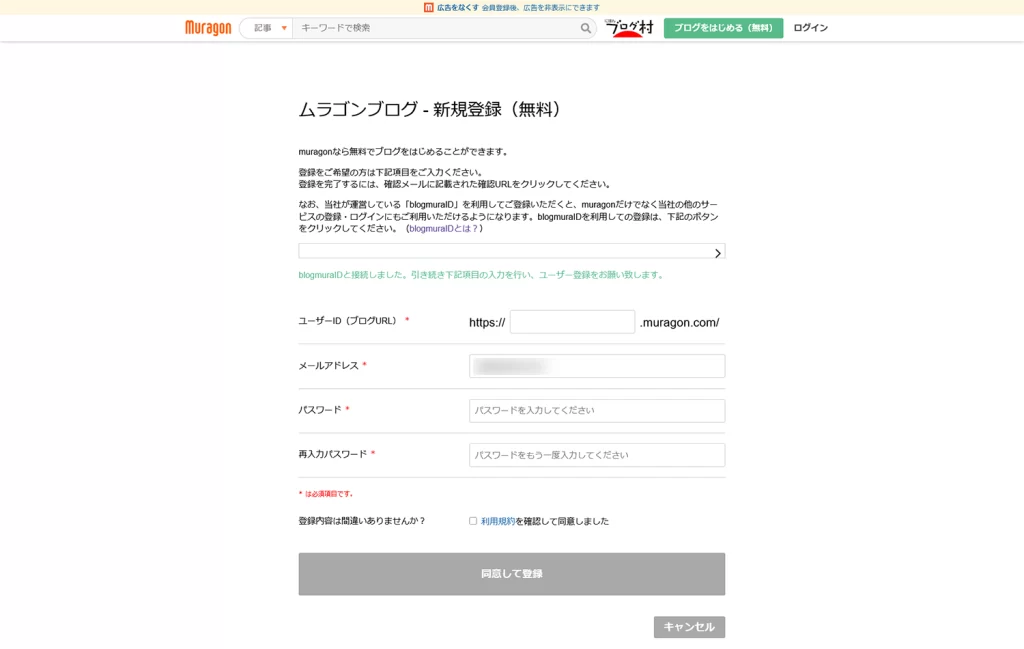Click the ユーザーID blog URL input field
Image resolution: width=1024 pixels, height=649 pixels.
point(572,322)
